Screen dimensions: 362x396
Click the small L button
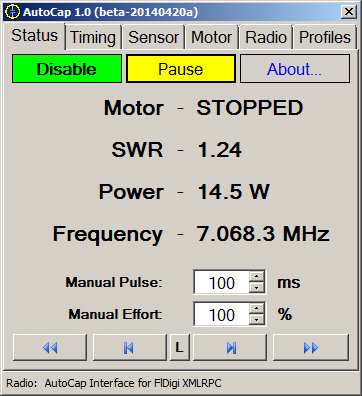click(x=180, y=348)
